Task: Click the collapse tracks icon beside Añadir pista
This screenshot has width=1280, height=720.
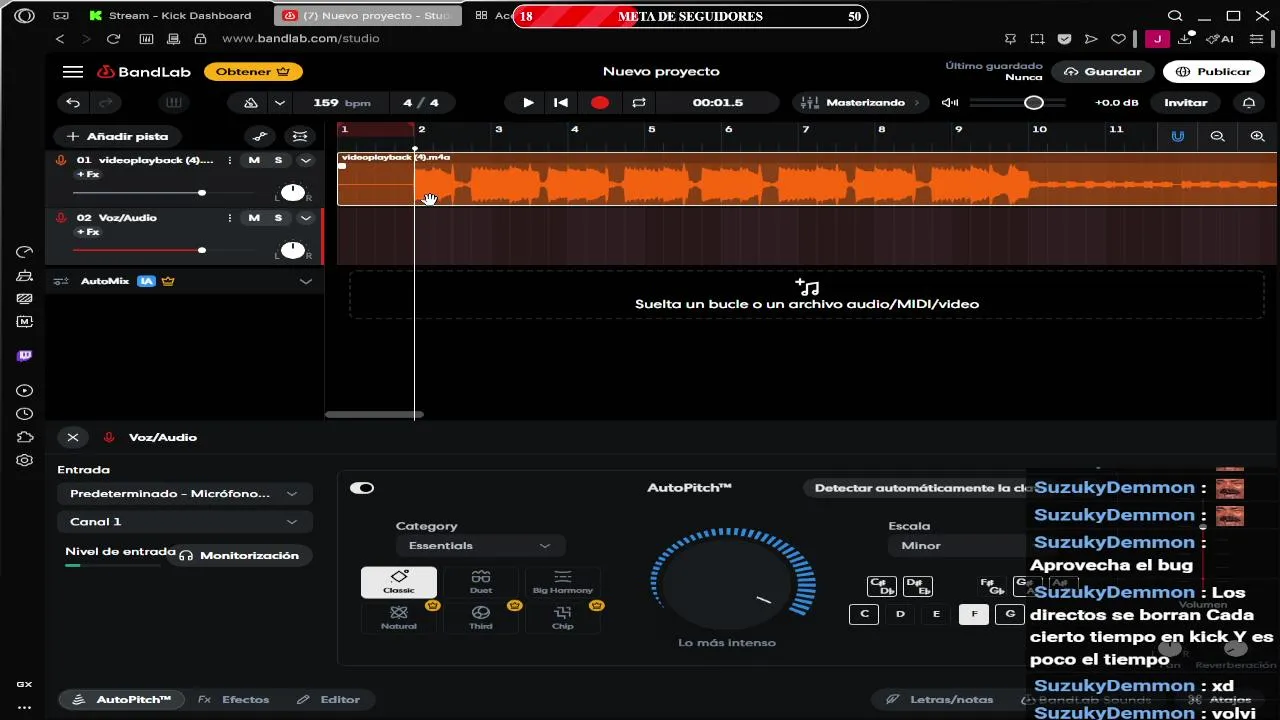Action: point(299,136)
